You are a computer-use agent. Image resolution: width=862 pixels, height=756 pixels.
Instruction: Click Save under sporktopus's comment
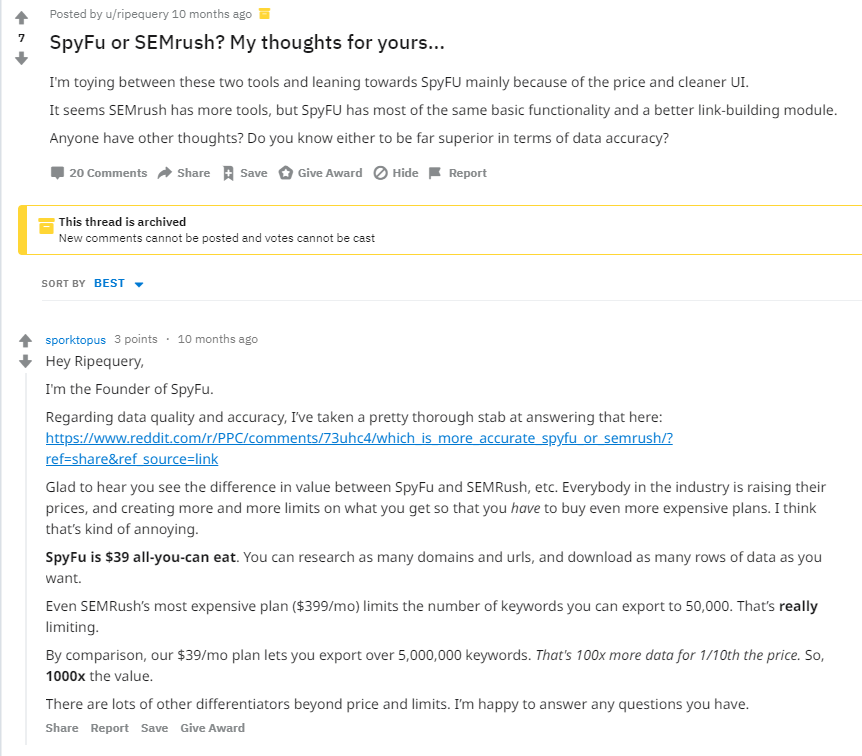pos(154,728)
